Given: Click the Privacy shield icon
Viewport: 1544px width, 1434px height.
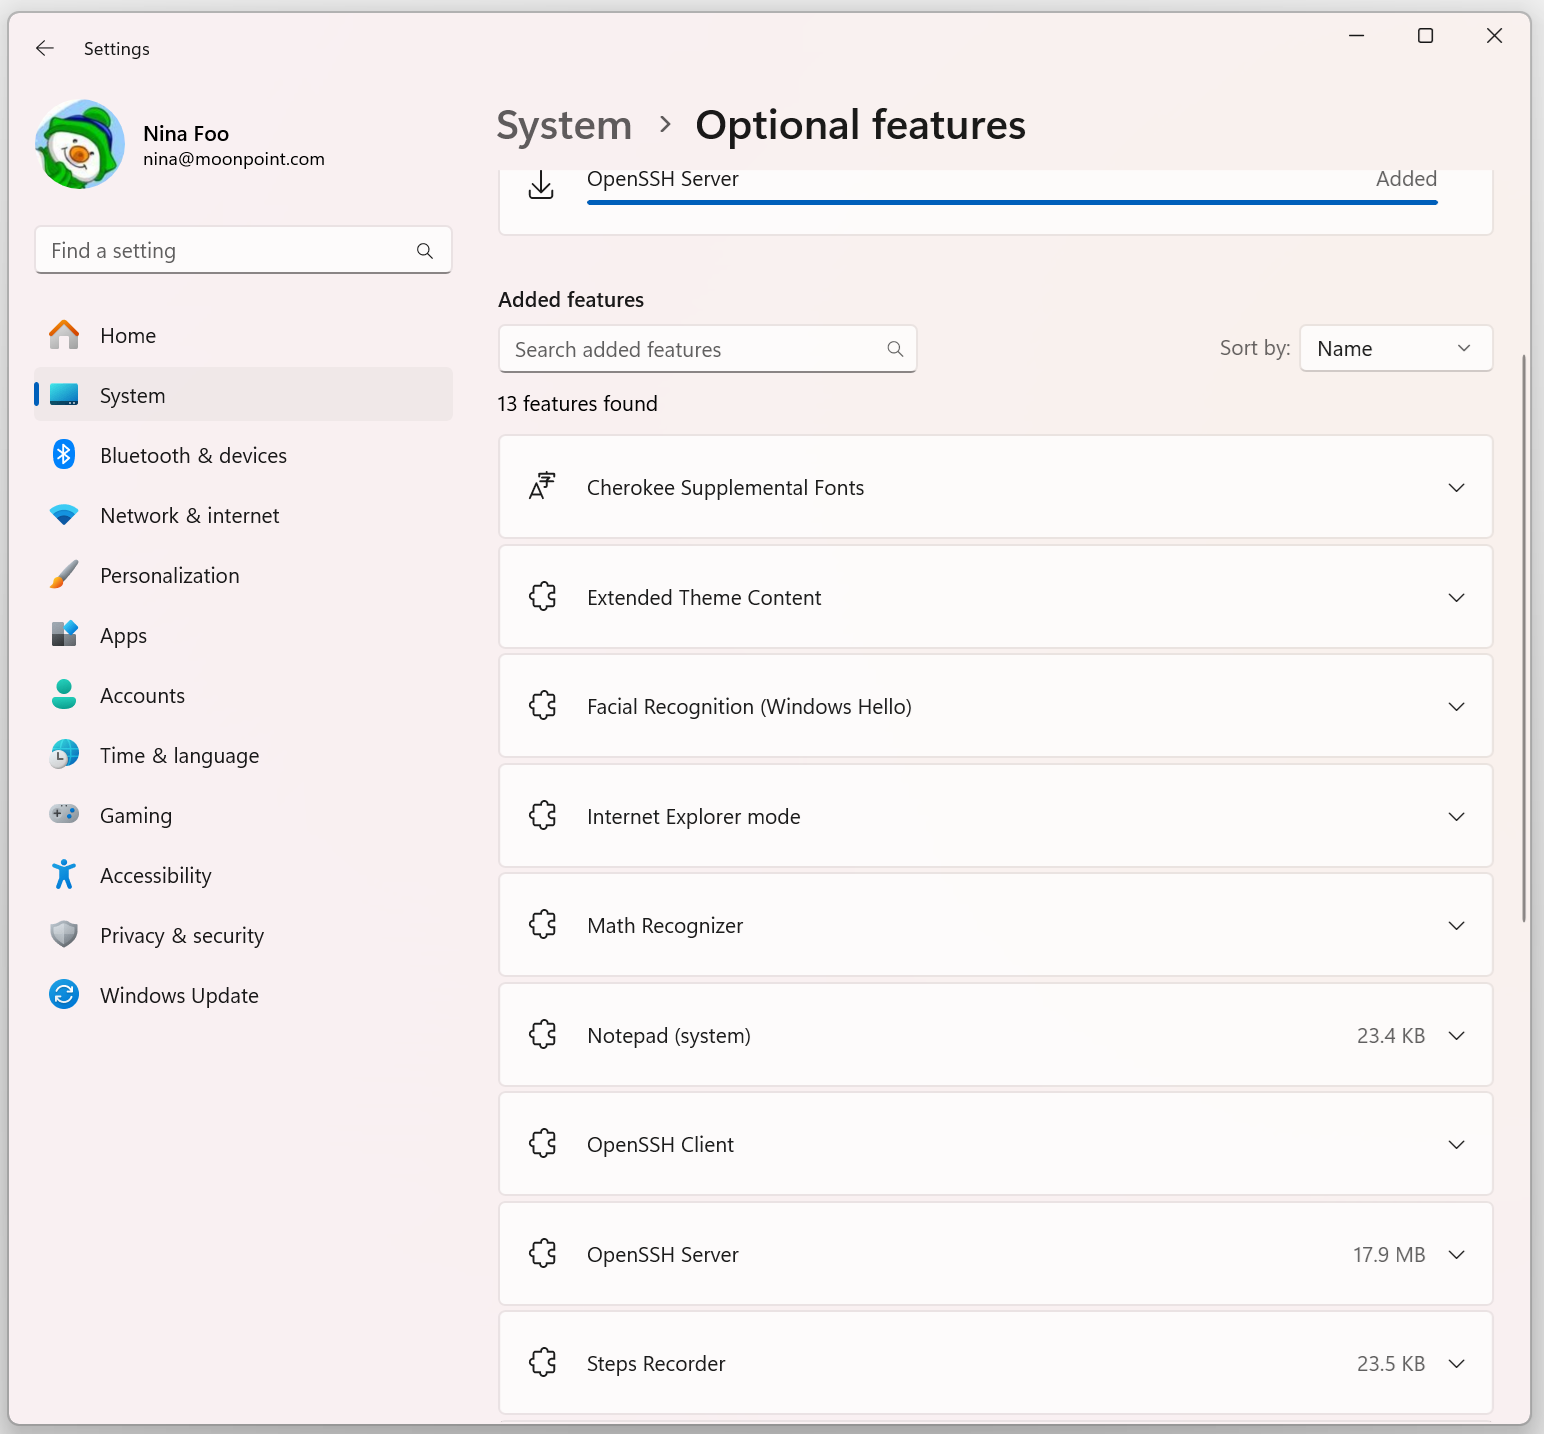Looking at the screenshot, I should (64, 935).
